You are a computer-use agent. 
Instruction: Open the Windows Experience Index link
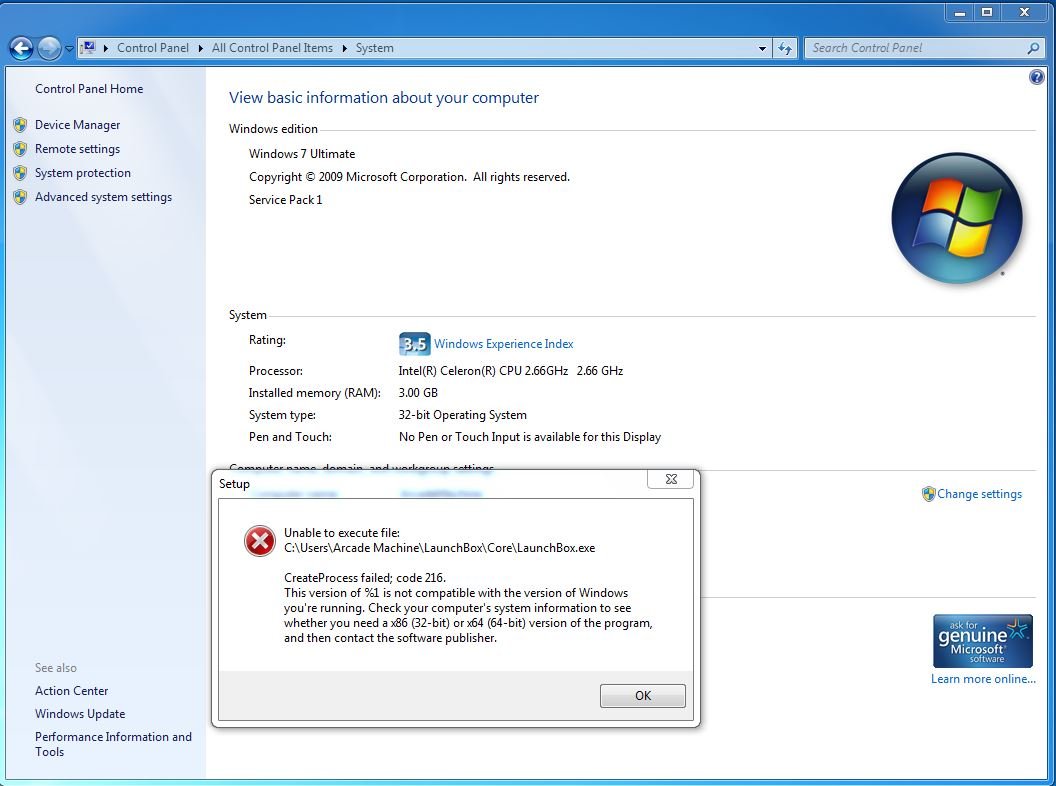coord(504,343)
